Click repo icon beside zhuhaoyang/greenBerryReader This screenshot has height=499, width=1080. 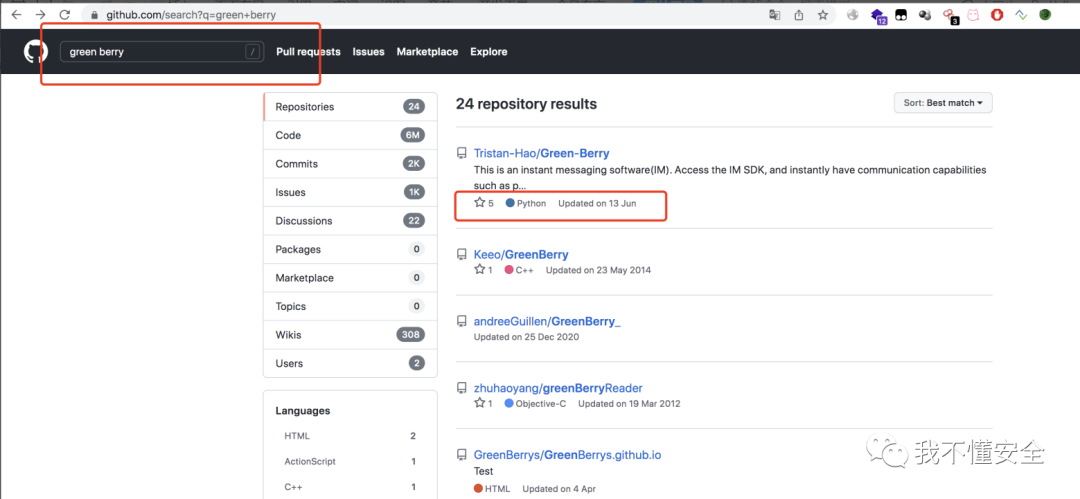[462, 389]
